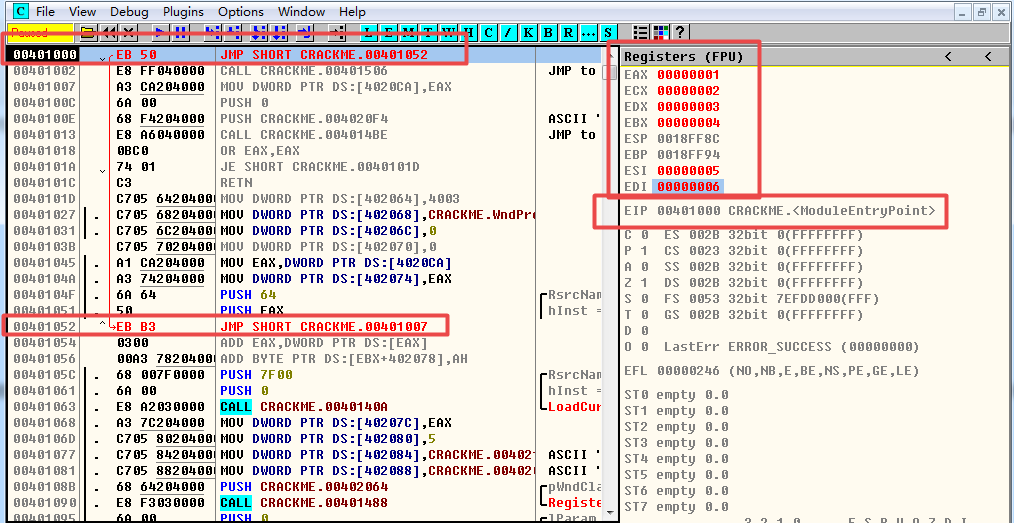
Task: Select EBX register value 00000004
Action: (x=688, y=122)
